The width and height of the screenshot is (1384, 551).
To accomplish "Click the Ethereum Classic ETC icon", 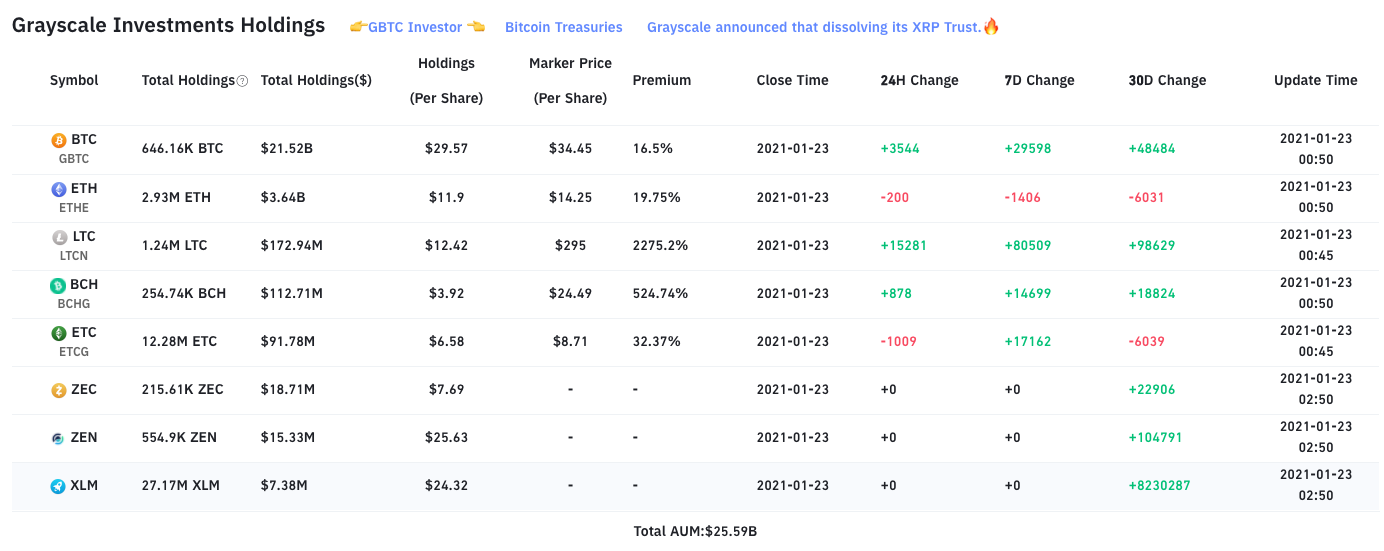I will 58,333.
